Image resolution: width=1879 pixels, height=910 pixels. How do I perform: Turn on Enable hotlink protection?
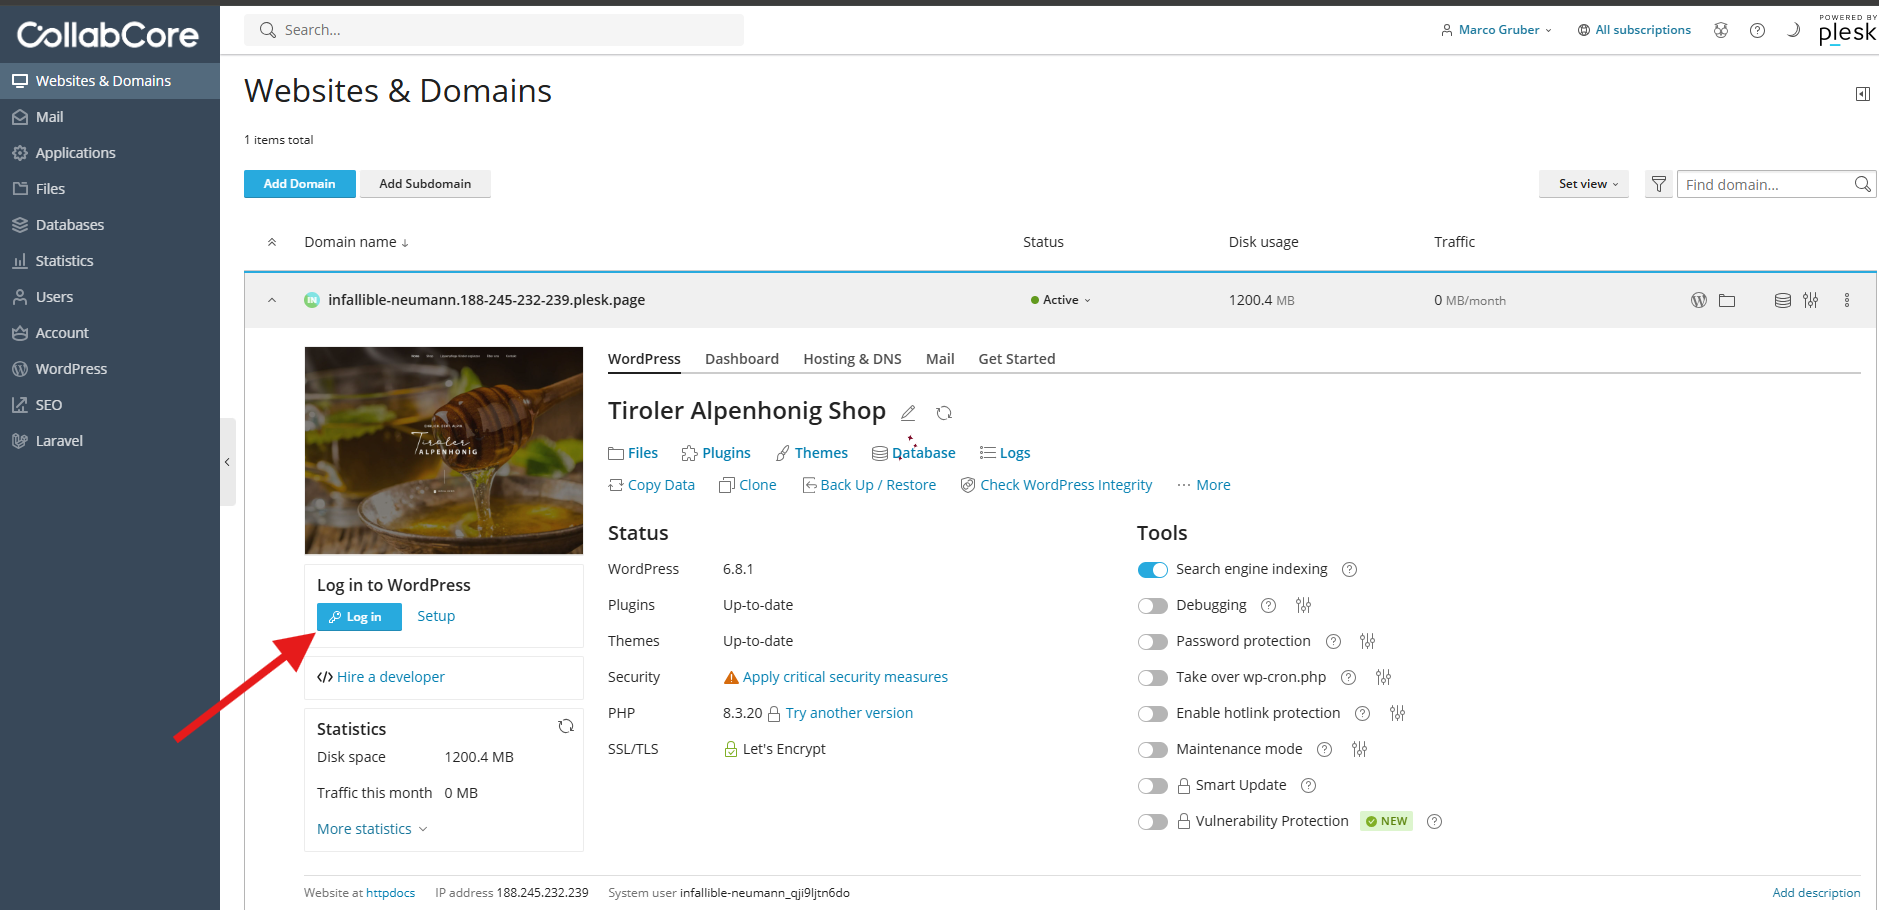coord(1152,714)
